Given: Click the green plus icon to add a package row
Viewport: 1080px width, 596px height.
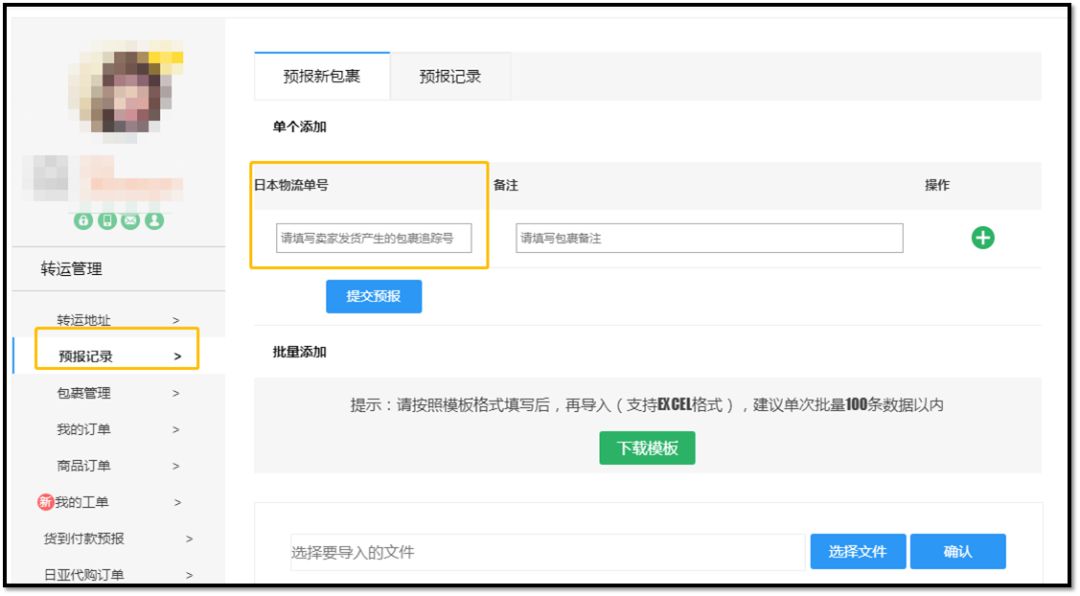Looking at the screenshot, I should (983, 237).
